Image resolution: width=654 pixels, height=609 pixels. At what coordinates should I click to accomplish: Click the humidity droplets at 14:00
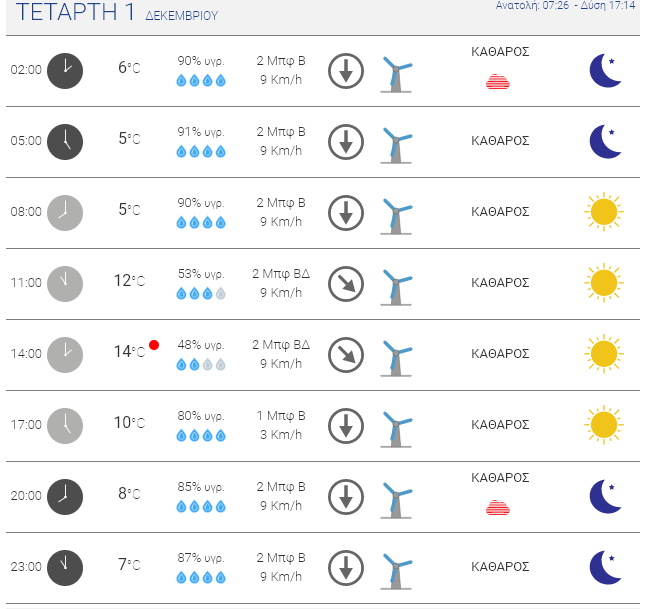click(x=201, y=365)
